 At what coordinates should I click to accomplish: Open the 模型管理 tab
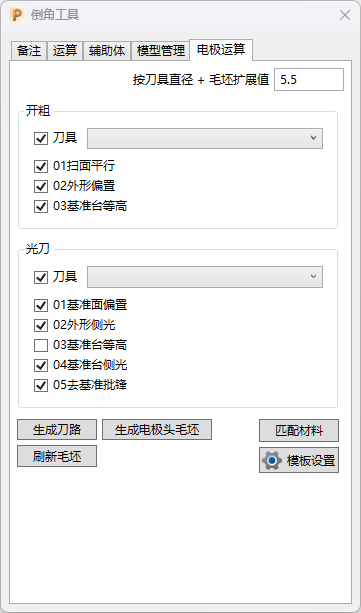point(161,51)
